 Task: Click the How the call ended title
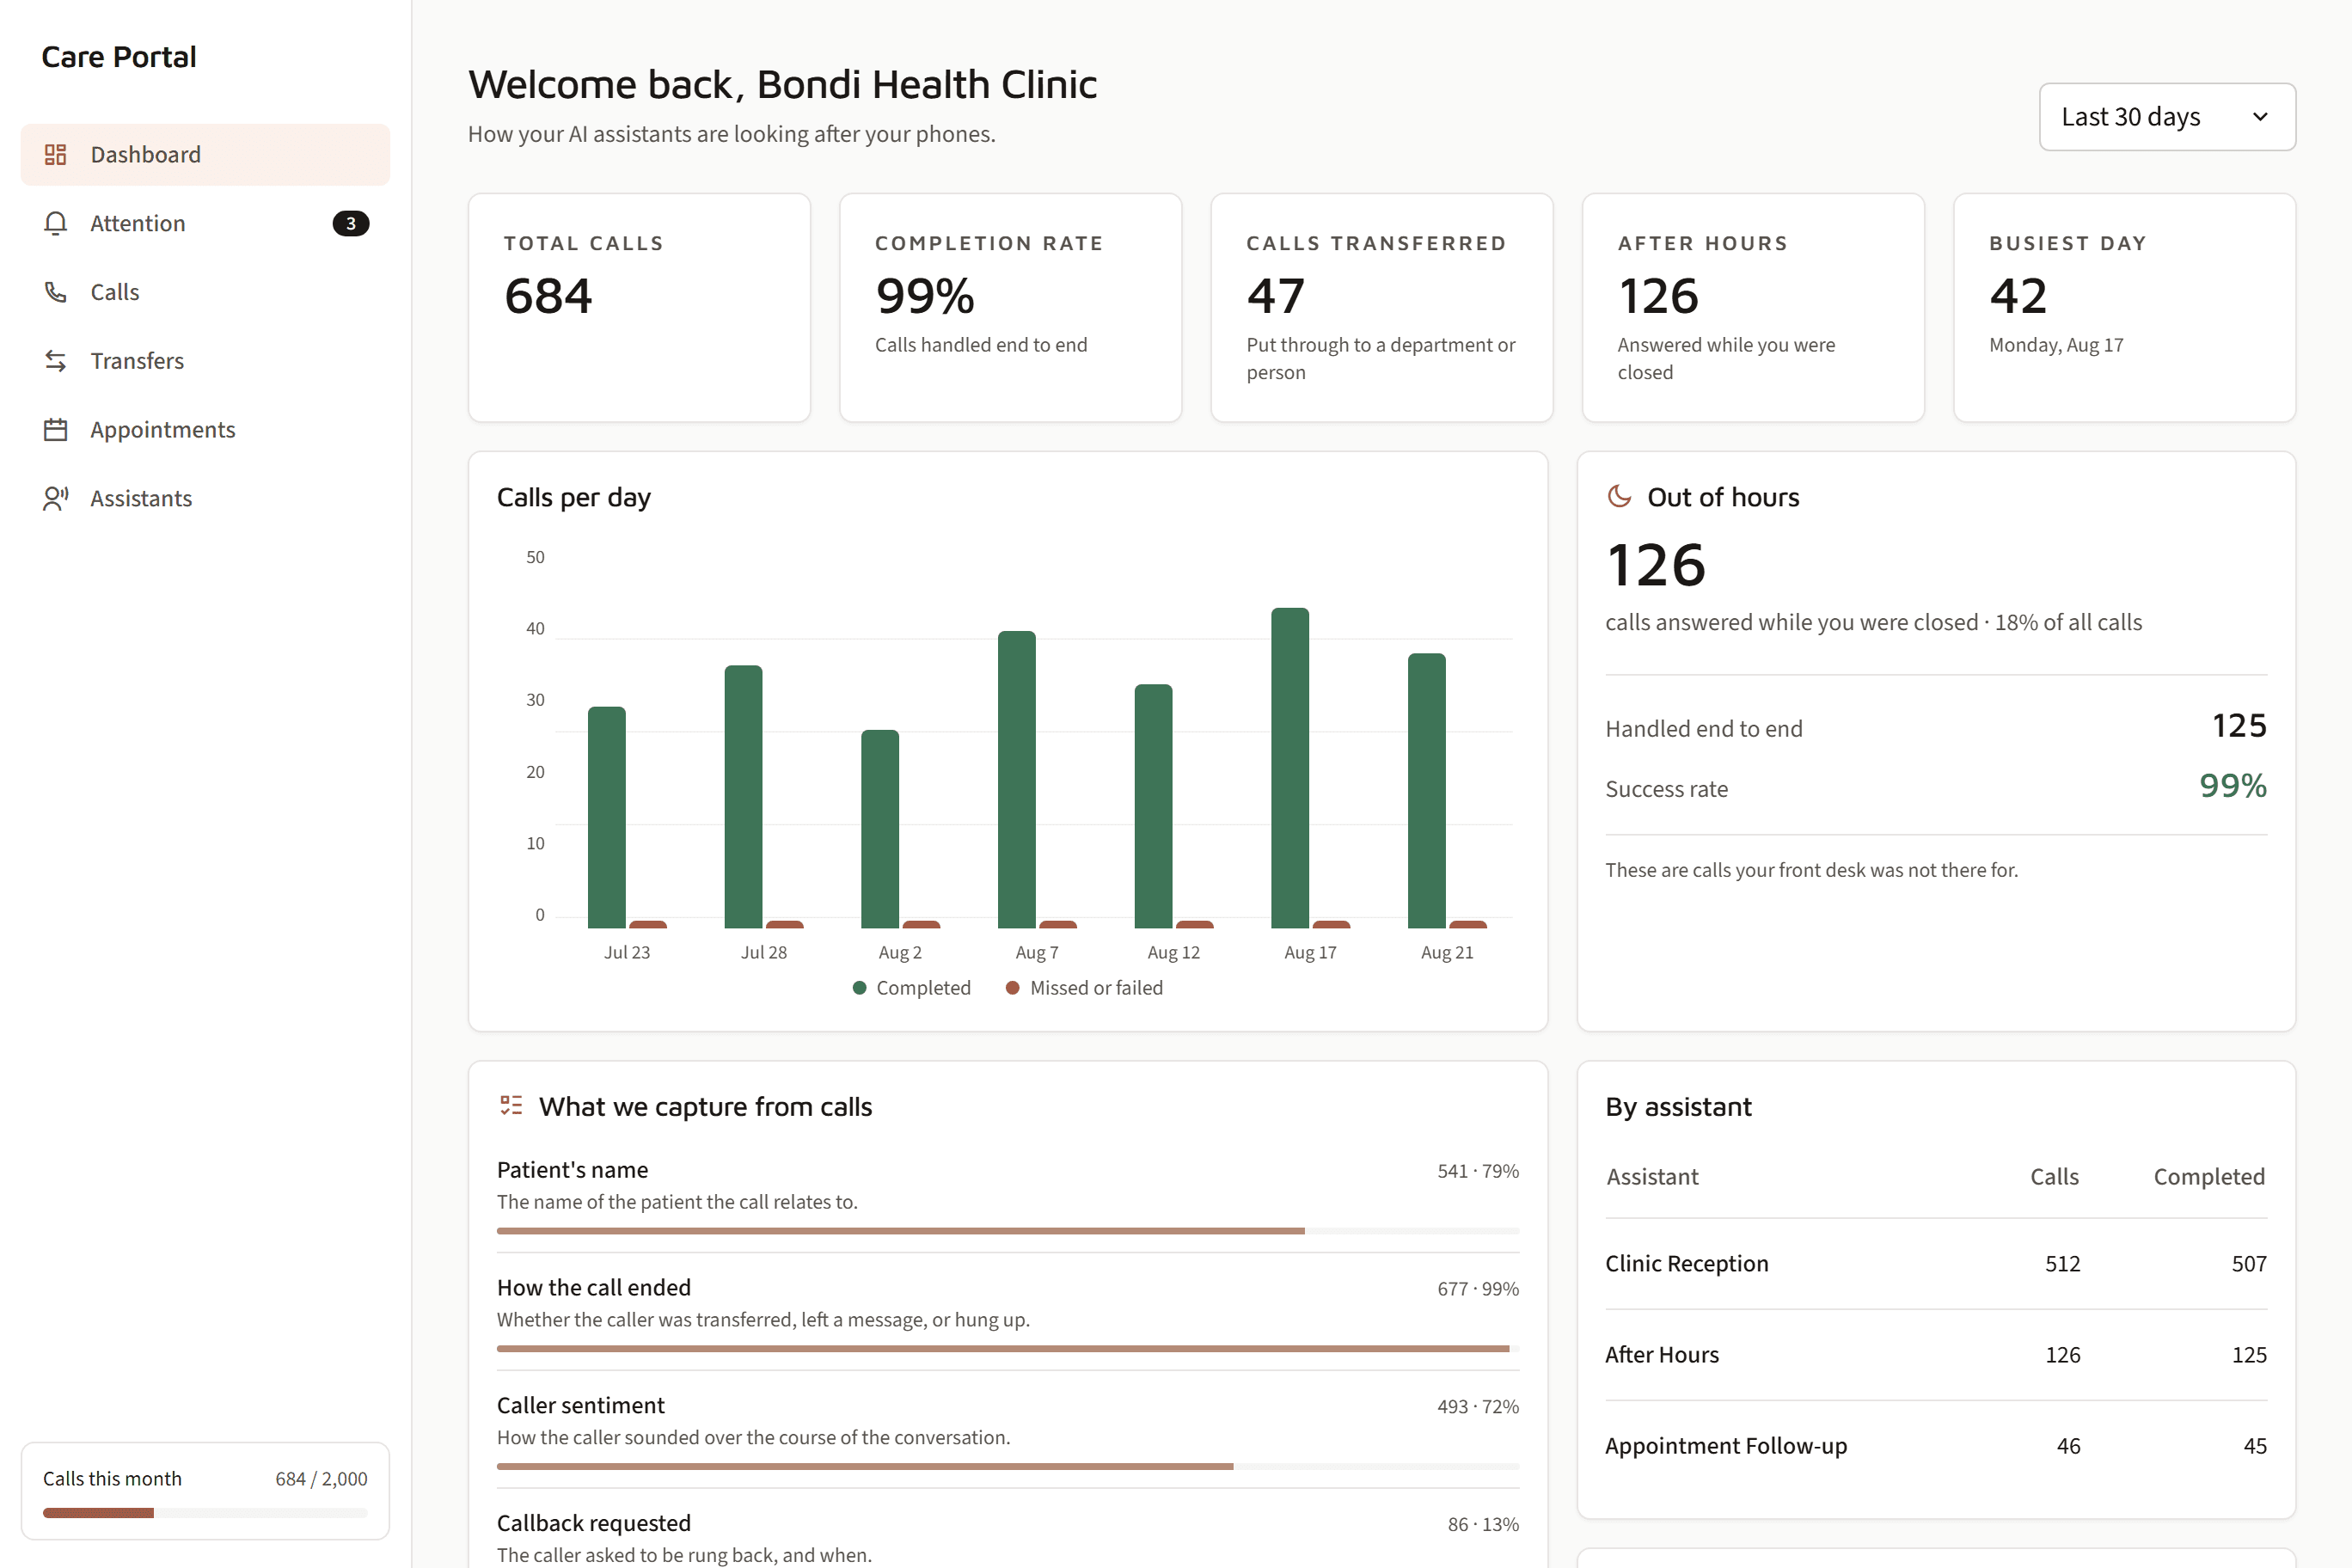coord(594,1288)
